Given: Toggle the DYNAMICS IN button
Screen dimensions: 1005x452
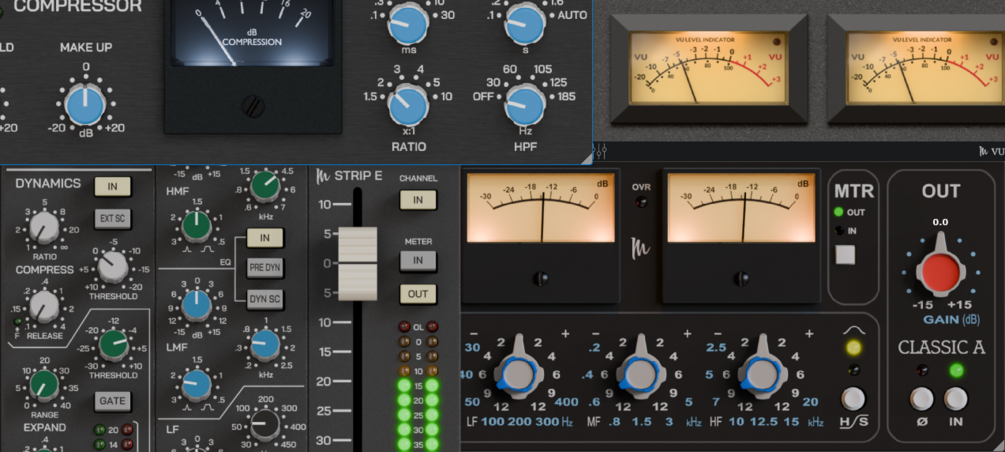Looking at the screenshot, I should [113, 187].
